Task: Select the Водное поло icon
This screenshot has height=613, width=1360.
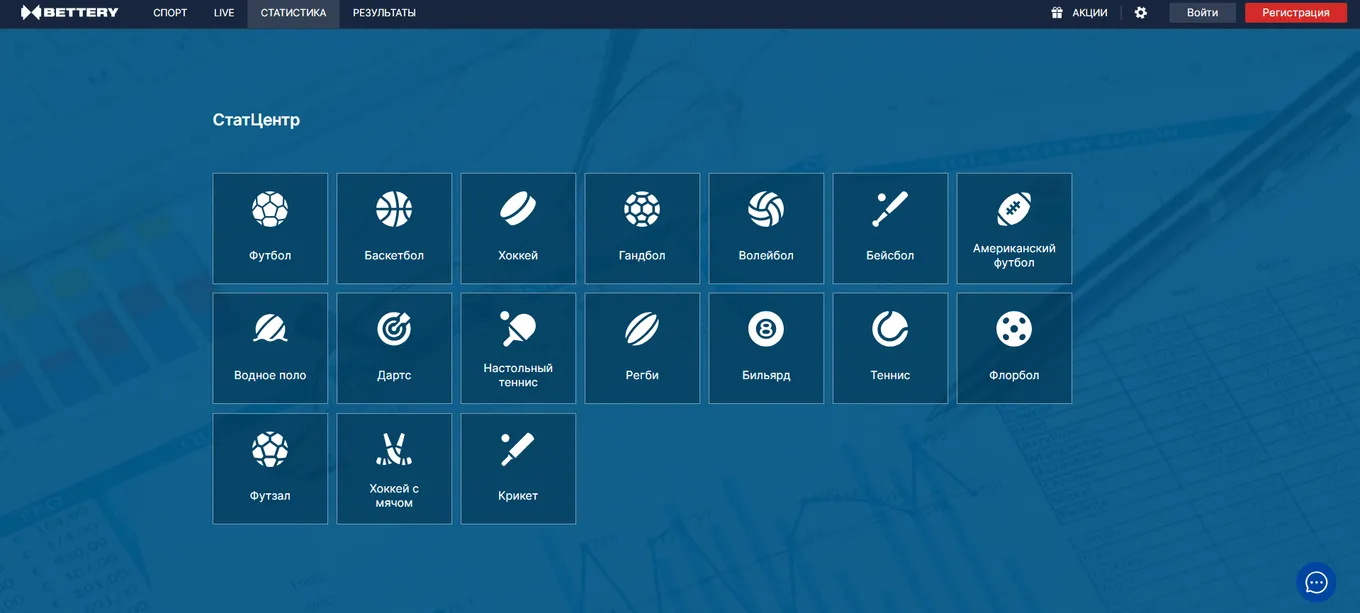Action: 270,329
